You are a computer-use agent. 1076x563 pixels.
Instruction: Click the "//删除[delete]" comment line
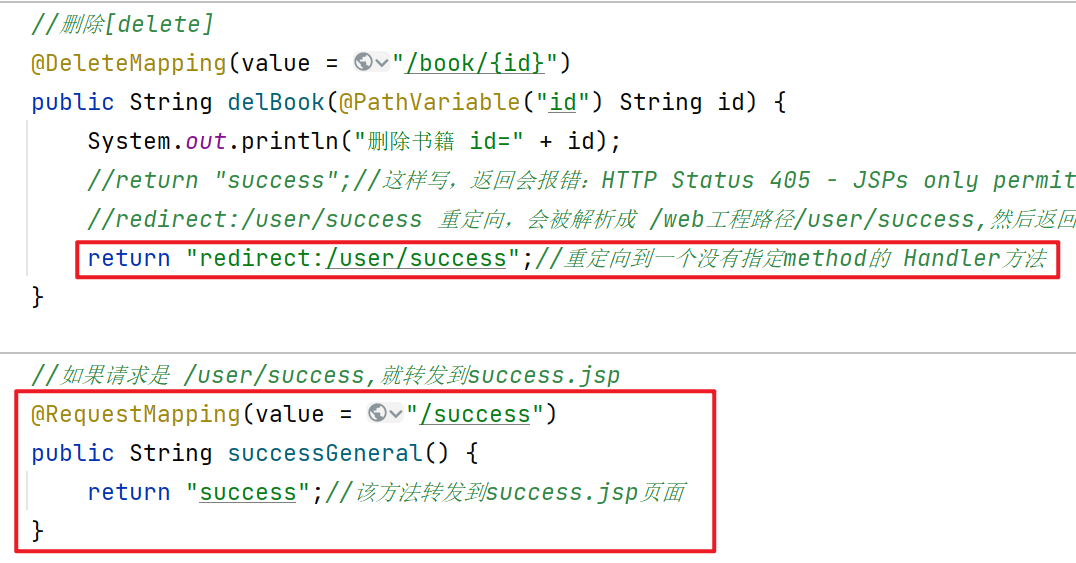pos(122,24)
